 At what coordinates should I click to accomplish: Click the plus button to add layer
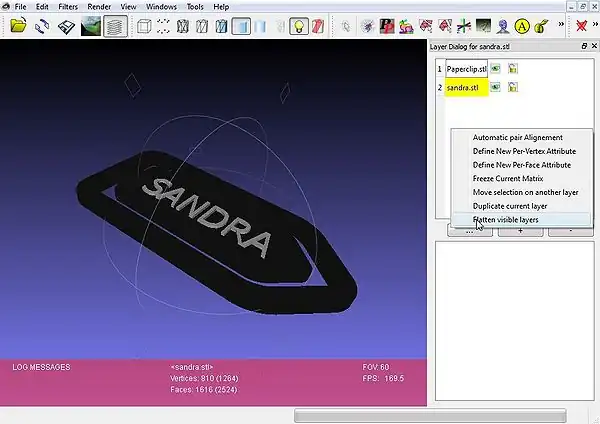[528, 232]
